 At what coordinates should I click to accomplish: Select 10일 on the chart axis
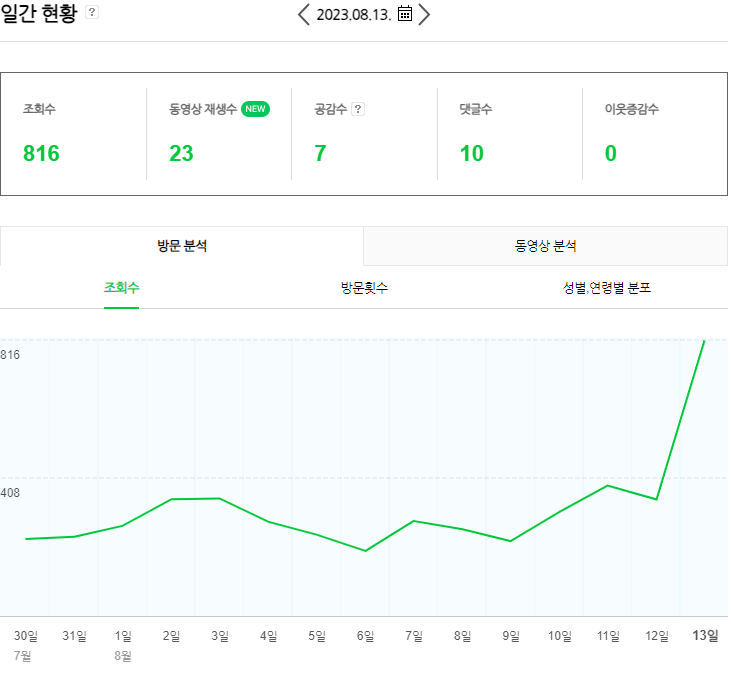(559, 636)
